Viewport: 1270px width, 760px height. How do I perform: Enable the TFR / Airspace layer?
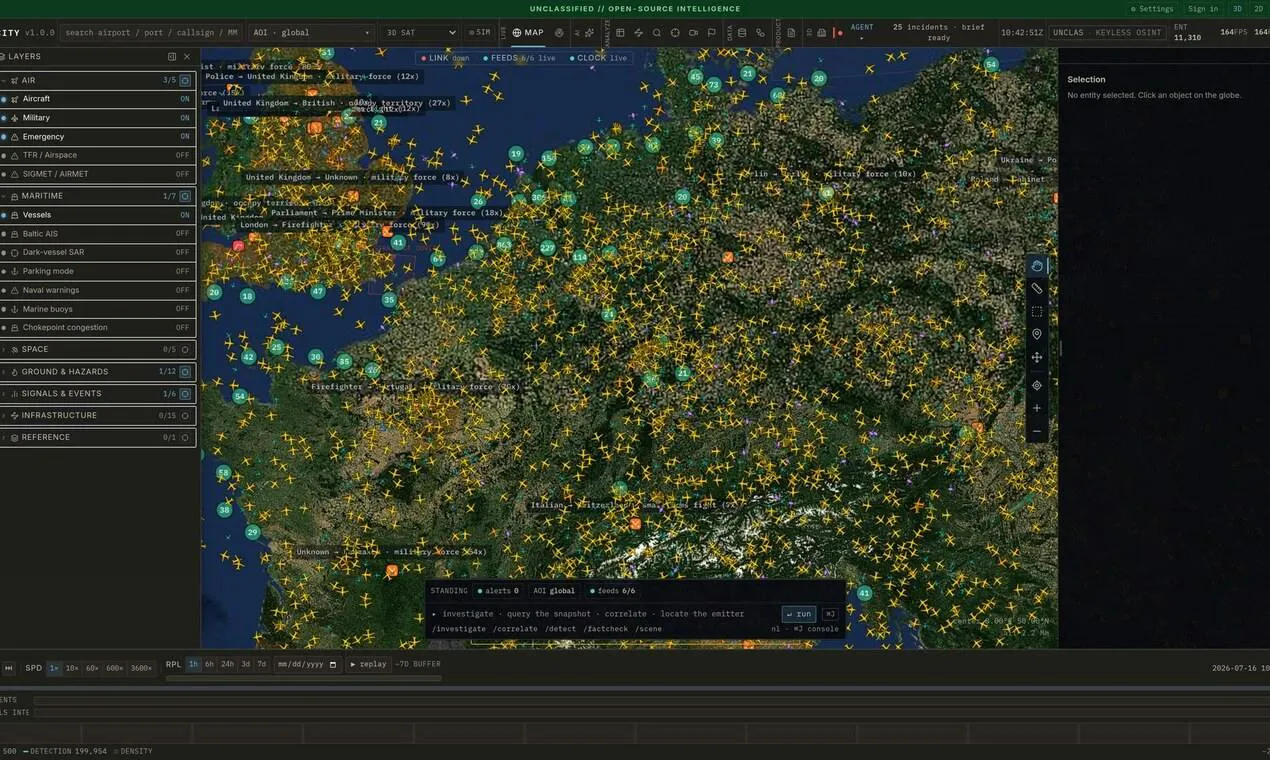click(97, 155)
